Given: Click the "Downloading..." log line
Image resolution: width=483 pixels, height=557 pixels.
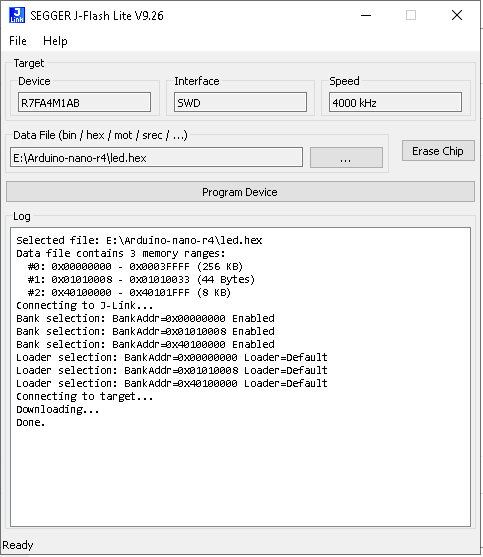Looking at the screenshot, I should coord(58,410).
